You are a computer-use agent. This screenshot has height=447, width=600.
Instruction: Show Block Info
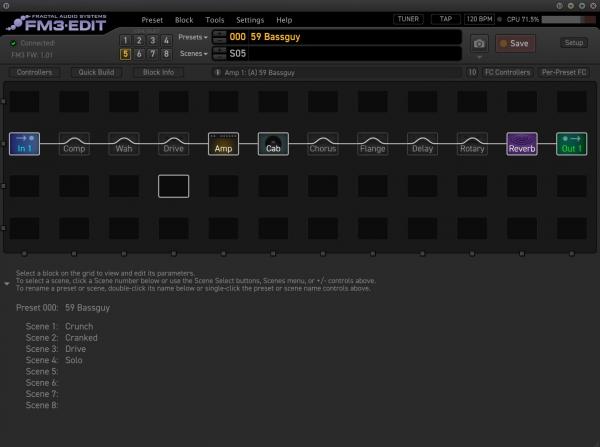click(x=158, y=72)
